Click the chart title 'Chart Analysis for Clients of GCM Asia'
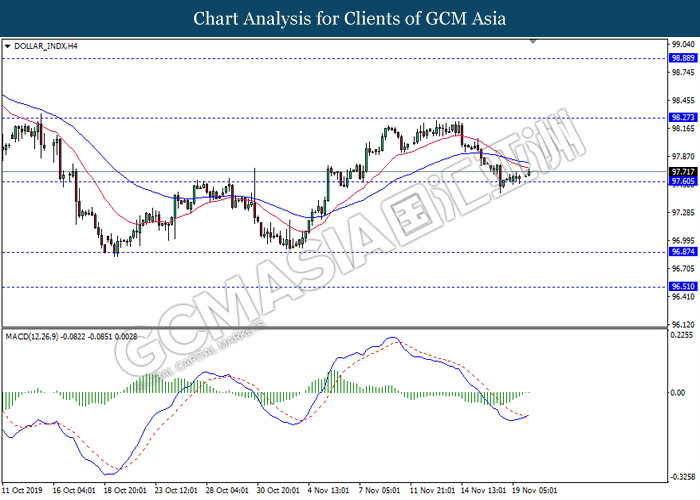 point(350,19)
